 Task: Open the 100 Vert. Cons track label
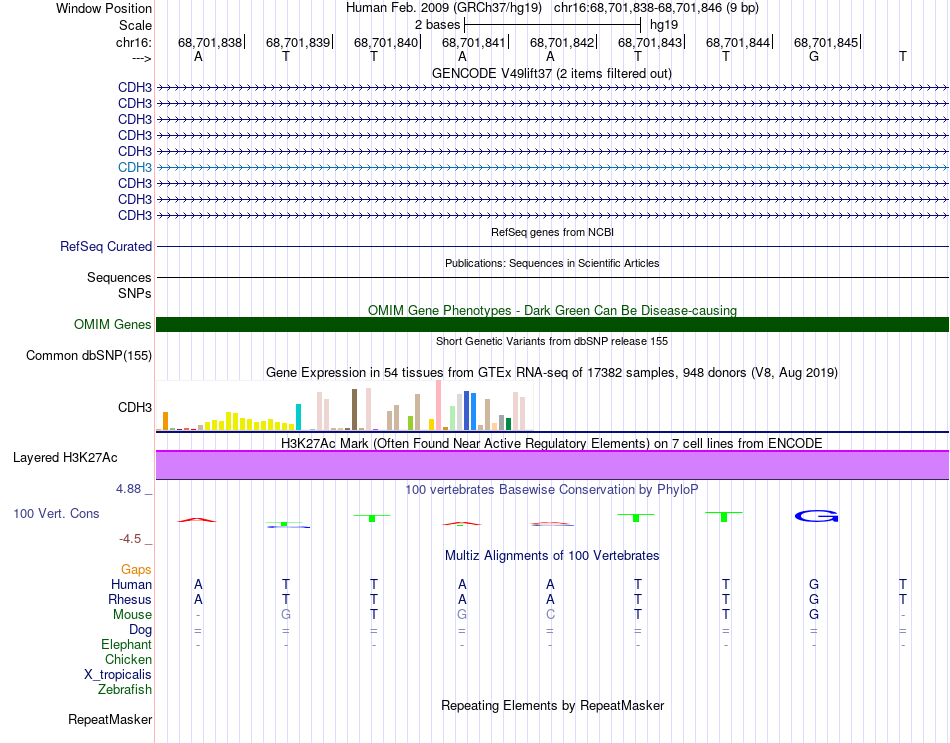click(x=58, y=513)
